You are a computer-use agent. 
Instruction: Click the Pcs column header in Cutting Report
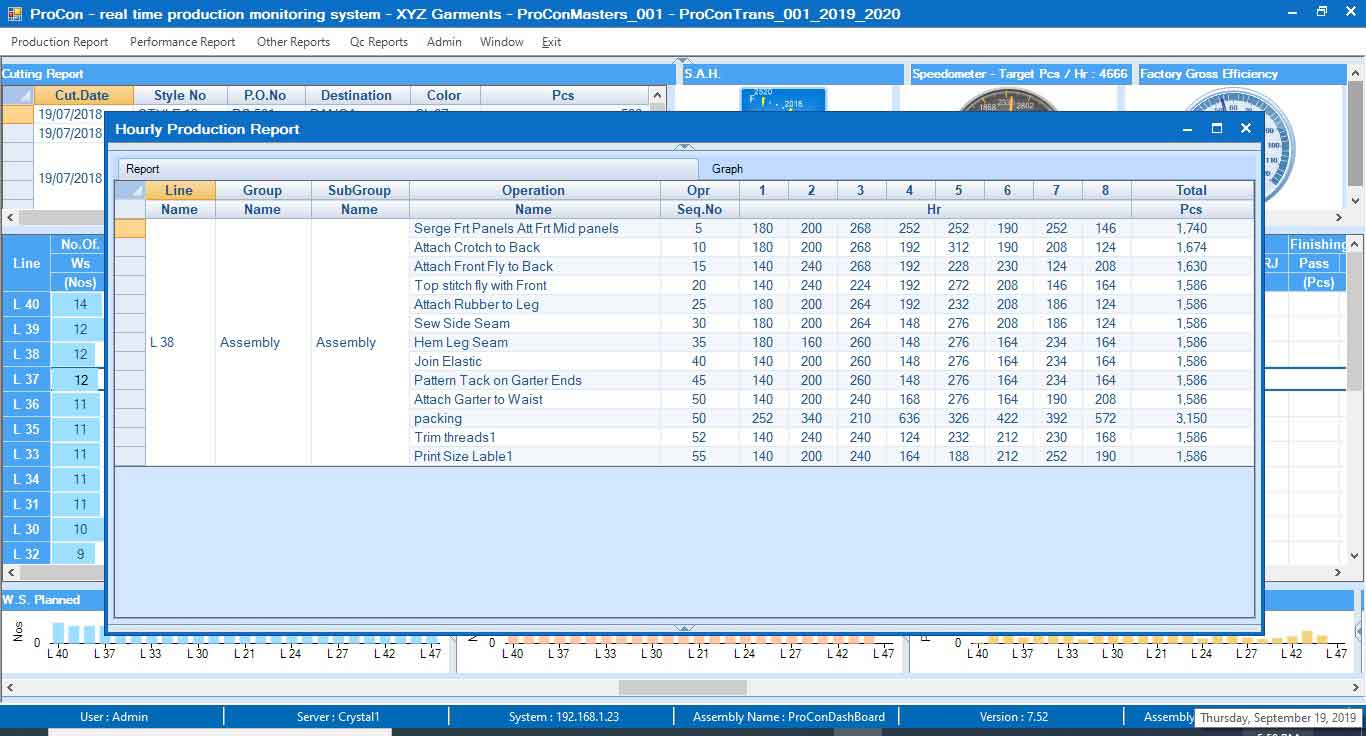(x=563, y=95)
